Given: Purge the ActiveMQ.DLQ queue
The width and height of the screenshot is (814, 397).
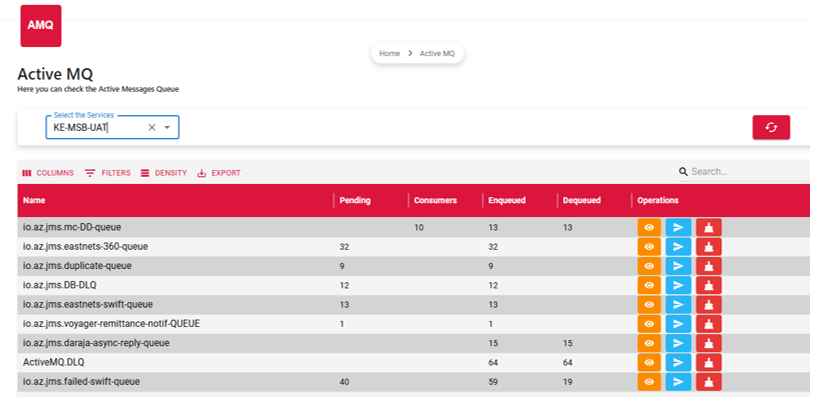Looking at the screenshot, I should [x=709, y=363].
